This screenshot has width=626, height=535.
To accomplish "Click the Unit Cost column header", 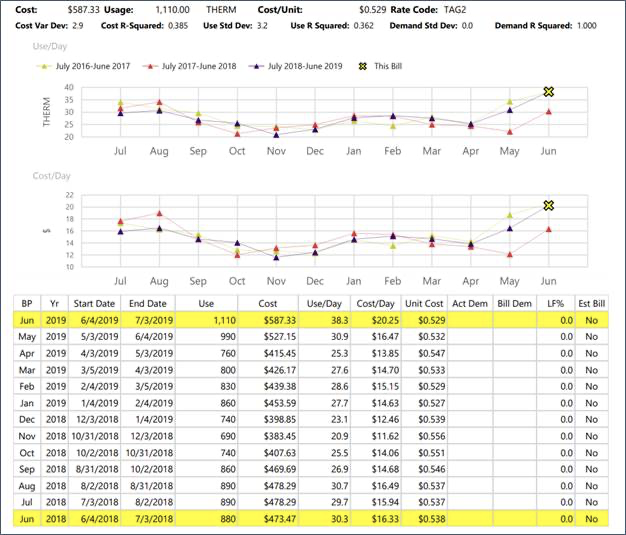I will [424, 303].
